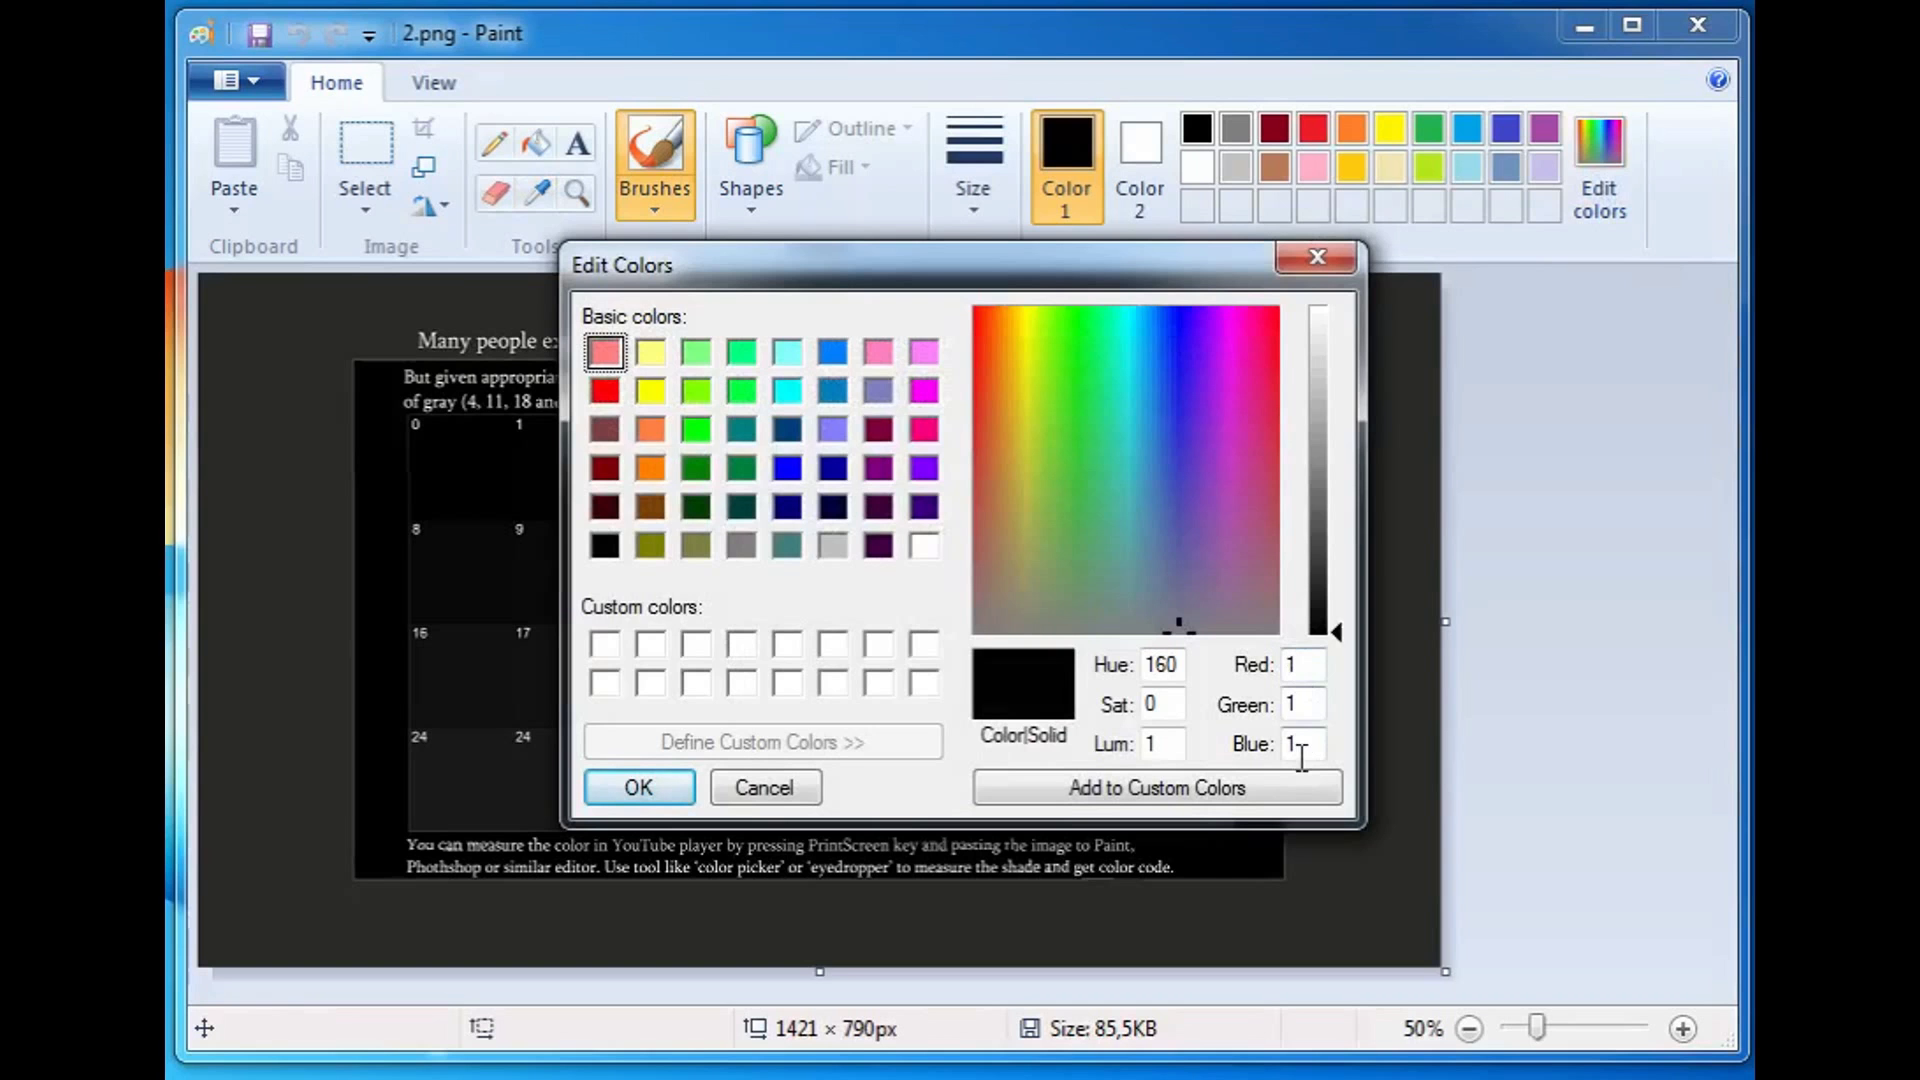The height and width of the screenshot is (1080, 1920).
Task: Select the Fill with color tool
Action: [536, 142]
